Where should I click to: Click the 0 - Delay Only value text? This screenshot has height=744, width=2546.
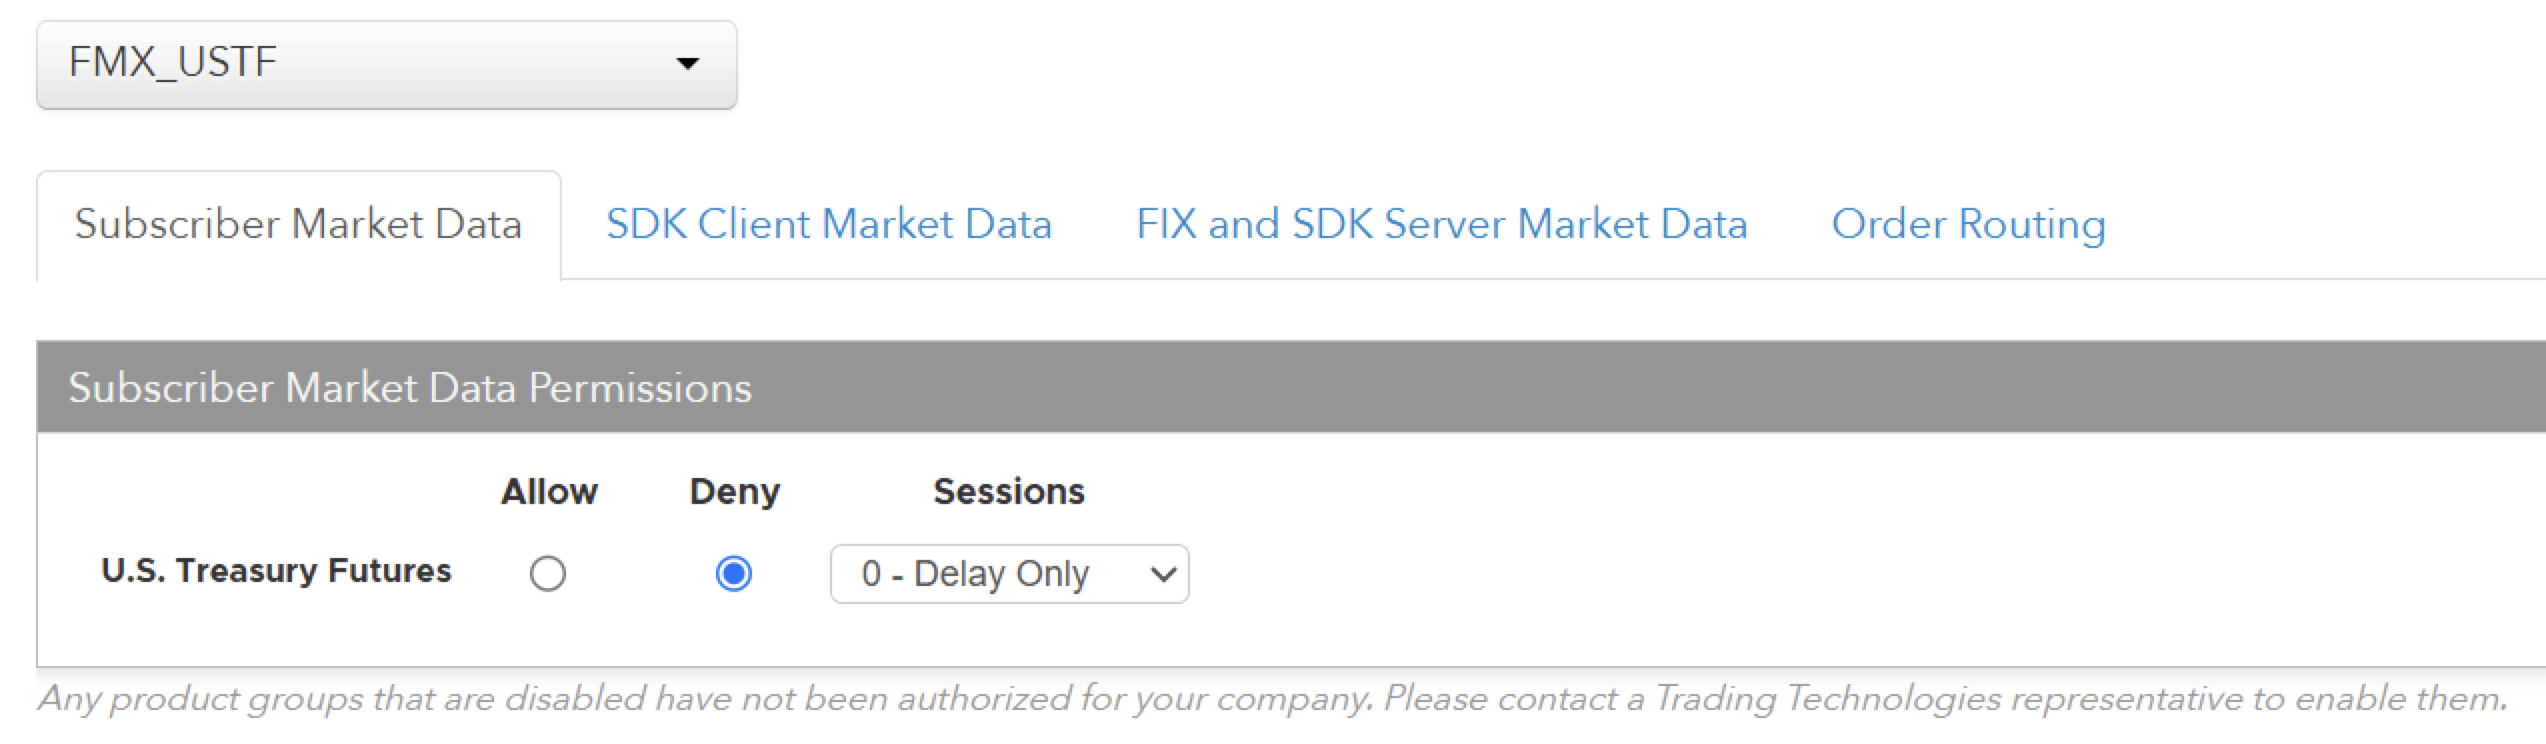975,574
